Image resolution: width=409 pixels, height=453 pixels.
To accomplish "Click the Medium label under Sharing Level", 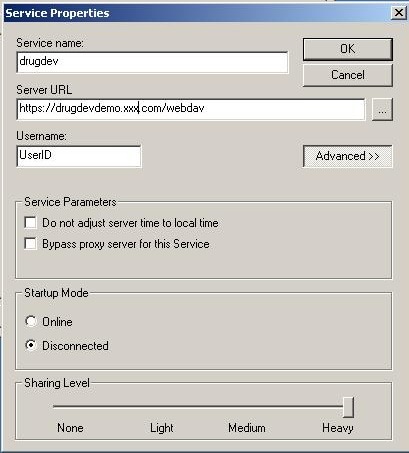I will (x=247, y=428).
